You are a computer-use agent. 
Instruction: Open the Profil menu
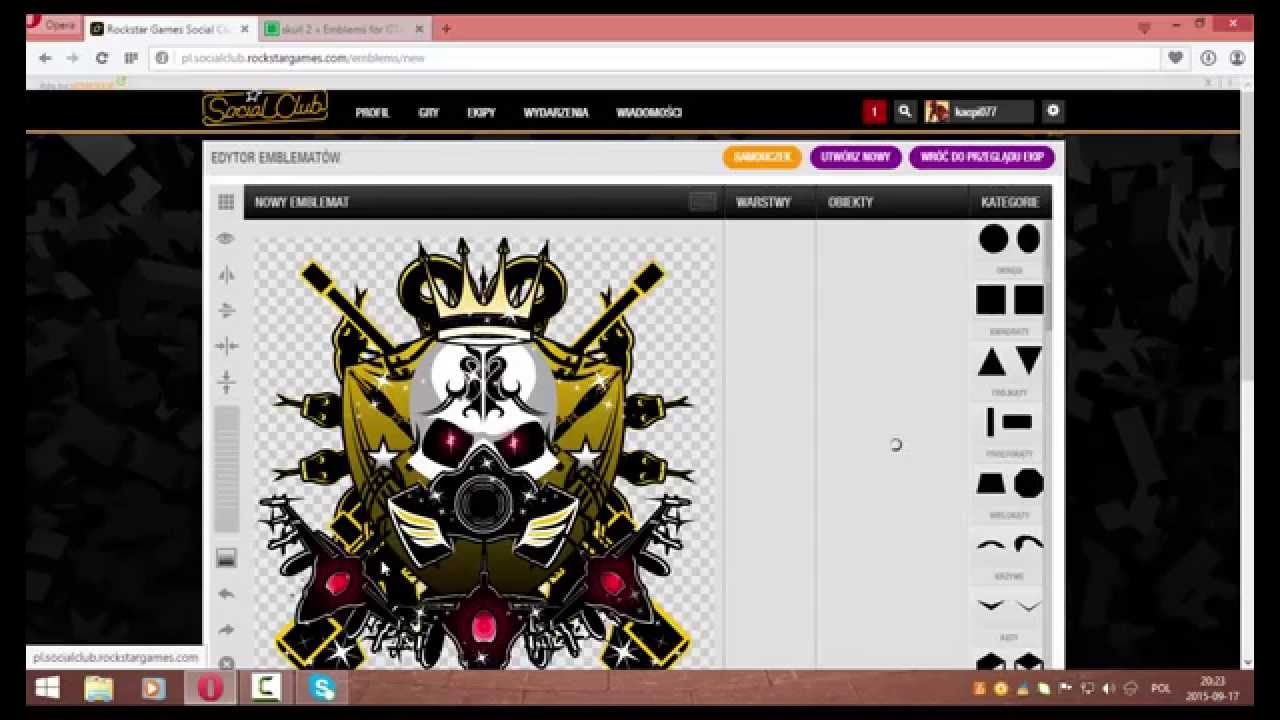click(x=372, y=113)
